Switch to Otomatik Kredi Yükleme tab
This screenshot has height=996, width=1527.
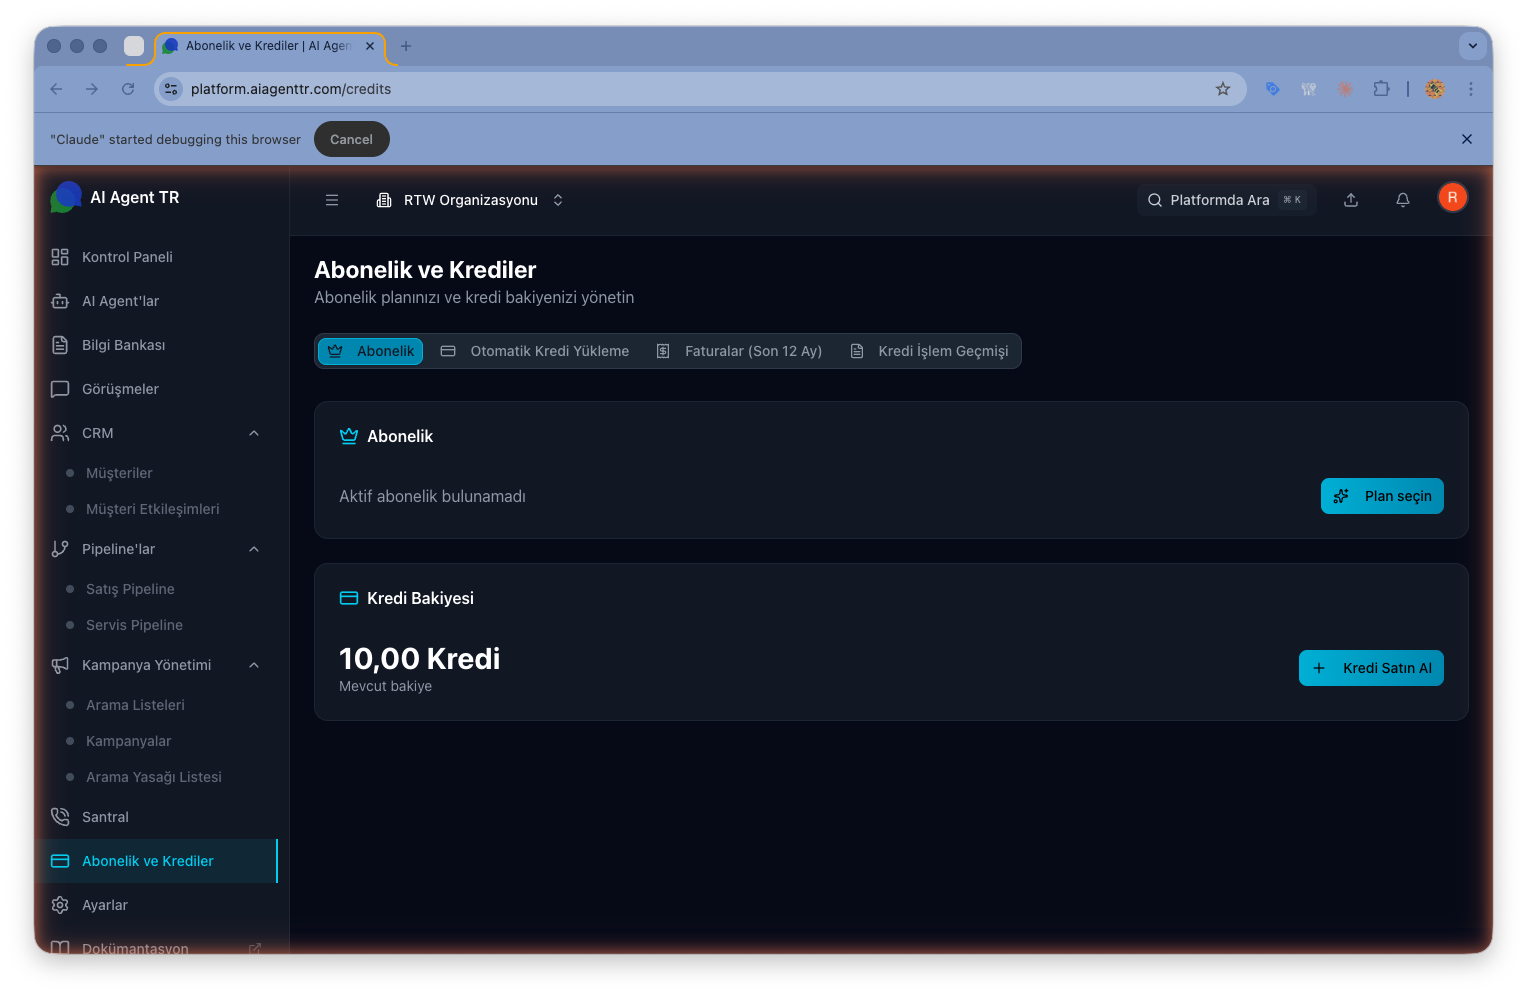[535, 351]
